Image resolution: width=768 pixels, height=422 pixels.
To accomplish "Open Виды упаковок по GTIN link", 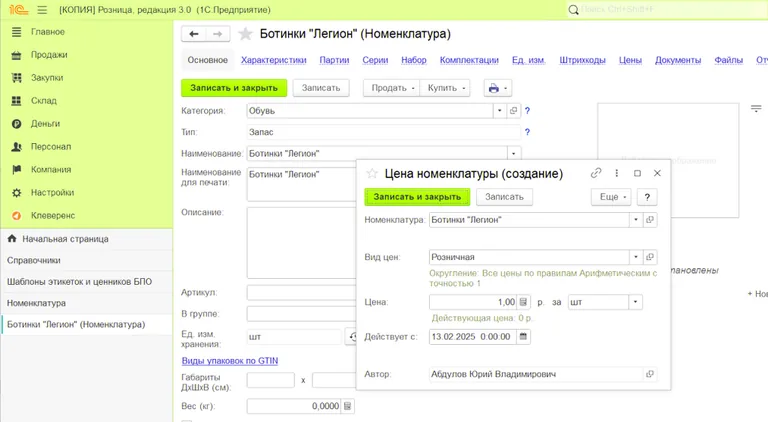I will [x=230, y=361].
